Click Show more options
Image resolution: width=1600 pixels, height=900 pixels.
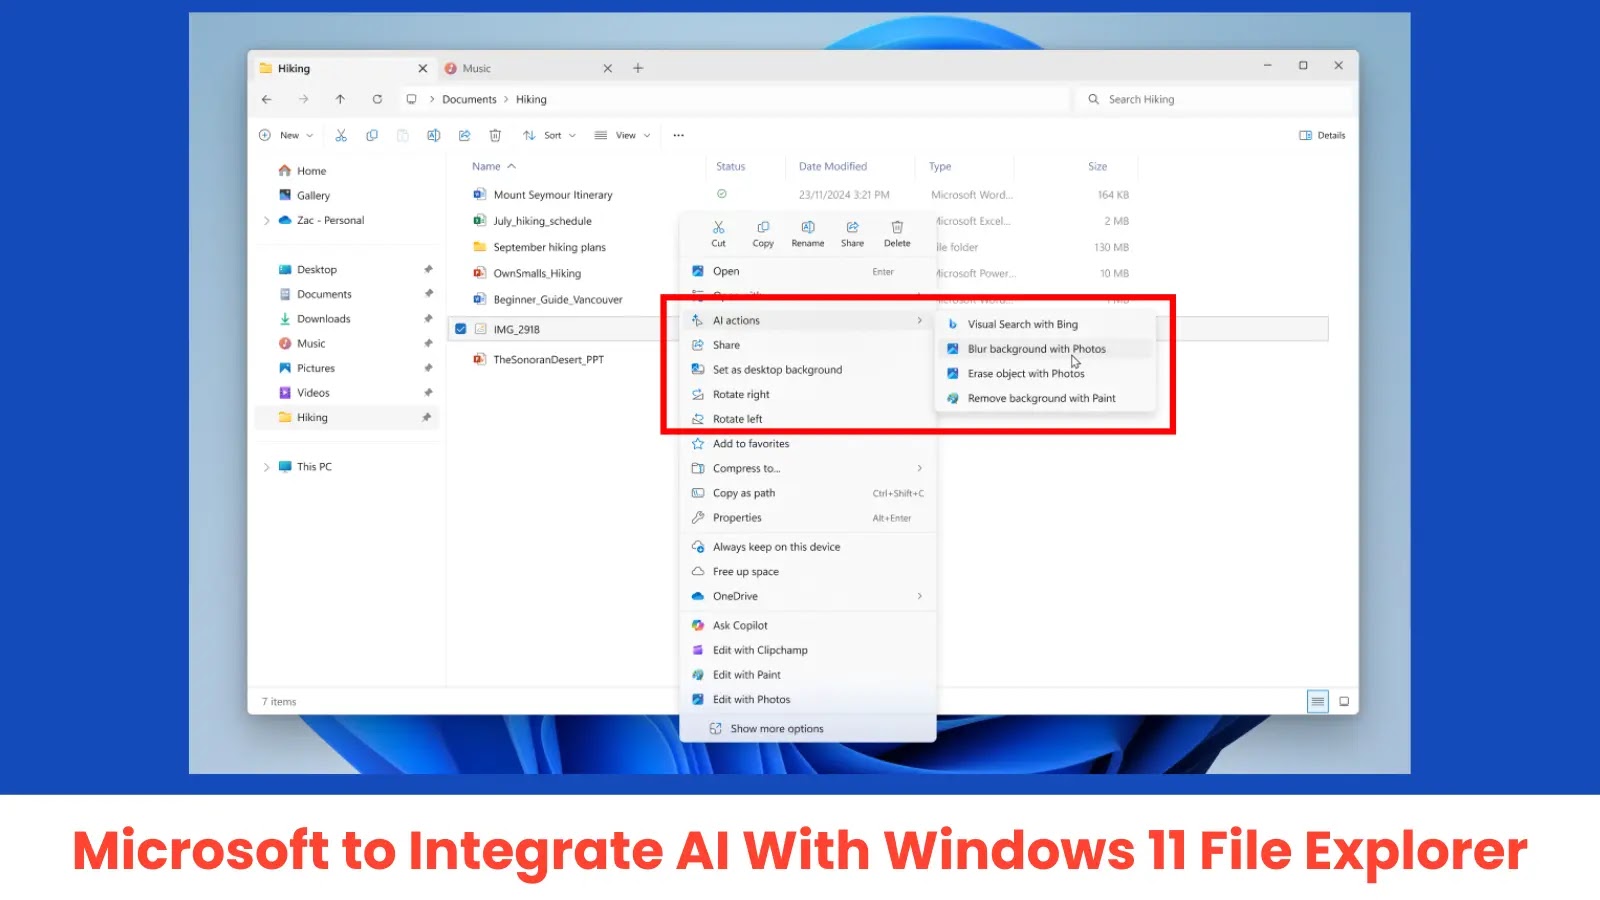pos(807,729)
